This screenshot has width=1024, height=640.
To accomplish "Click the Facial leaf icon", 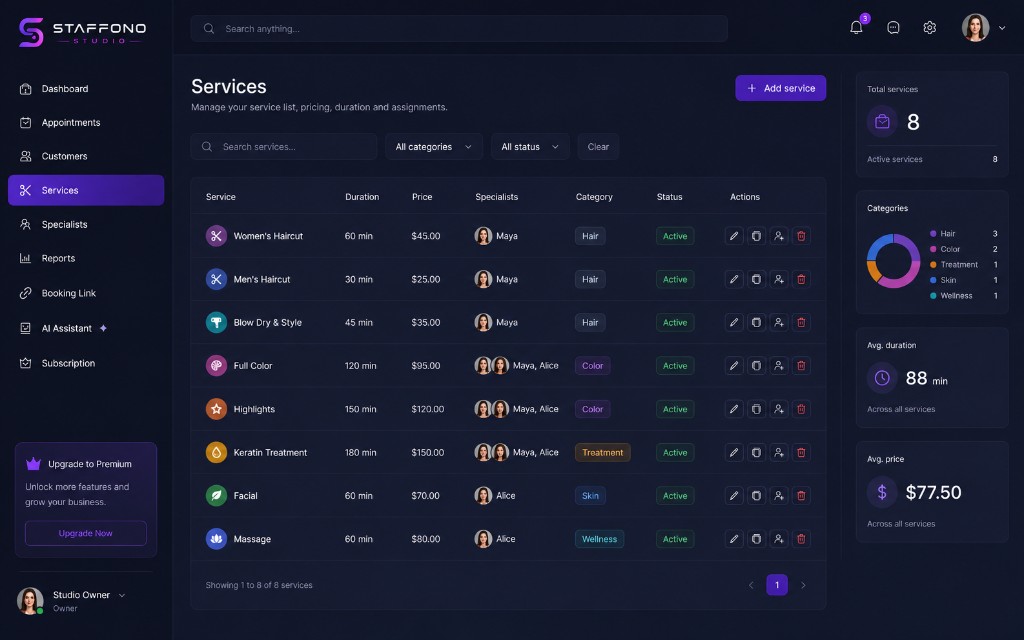I will [x=216, y=496].
